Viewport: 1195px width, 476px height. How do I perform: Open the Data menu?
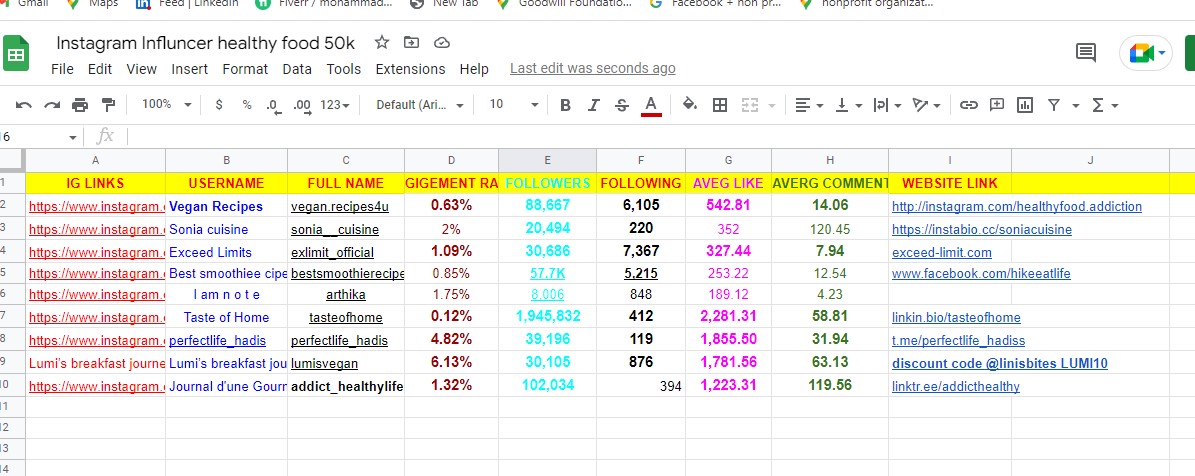(297, 69)
